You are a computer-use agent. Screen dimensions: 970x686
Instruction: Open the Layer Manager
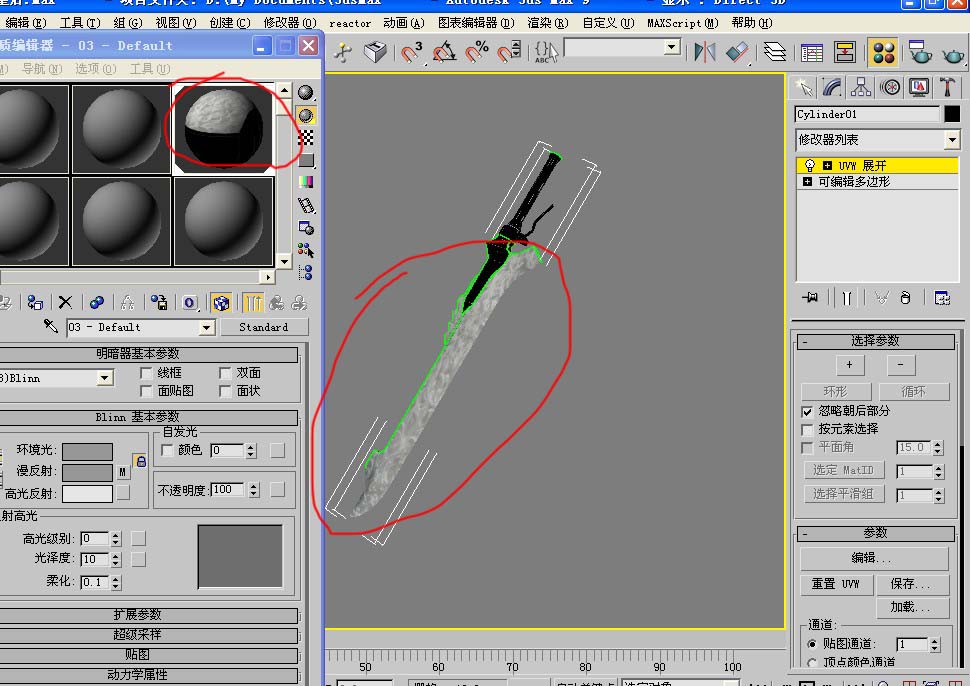point(775,52)
